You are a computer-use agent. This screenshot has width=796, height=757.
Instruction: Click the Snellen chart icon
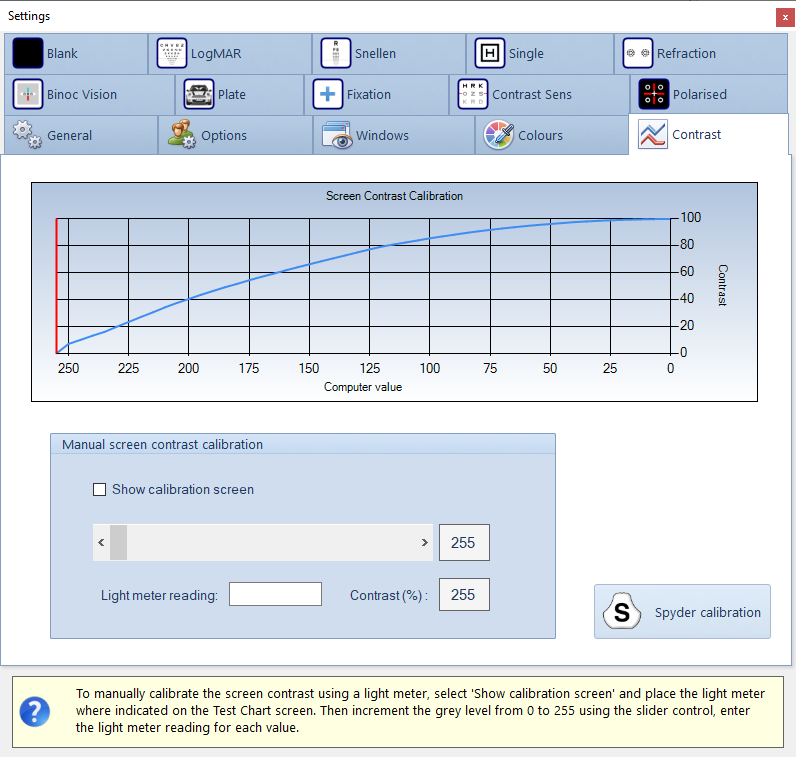(336, 53)
